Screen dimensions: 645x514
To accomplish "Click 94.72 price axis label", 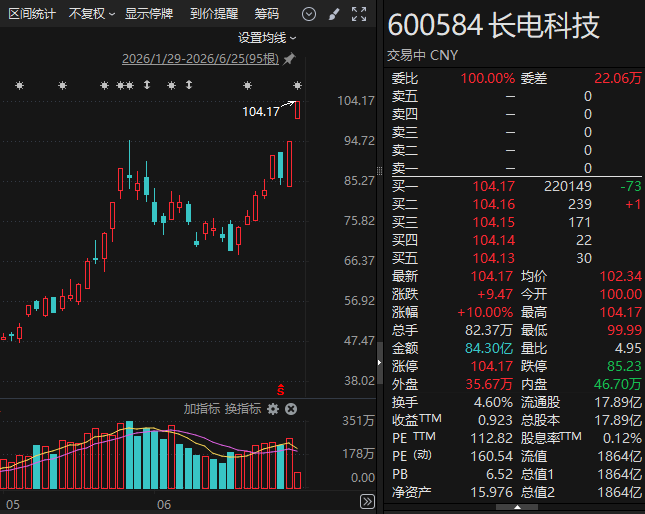I will (359, 141).
